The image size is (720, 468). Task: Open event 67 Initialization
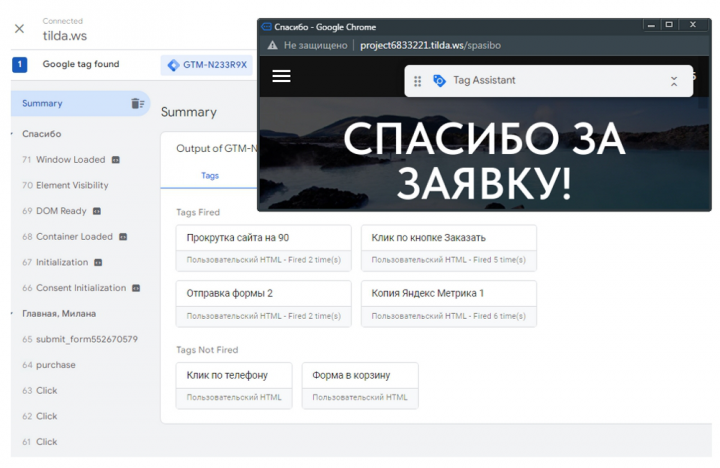pyautogui.click(x=55, y=262)
